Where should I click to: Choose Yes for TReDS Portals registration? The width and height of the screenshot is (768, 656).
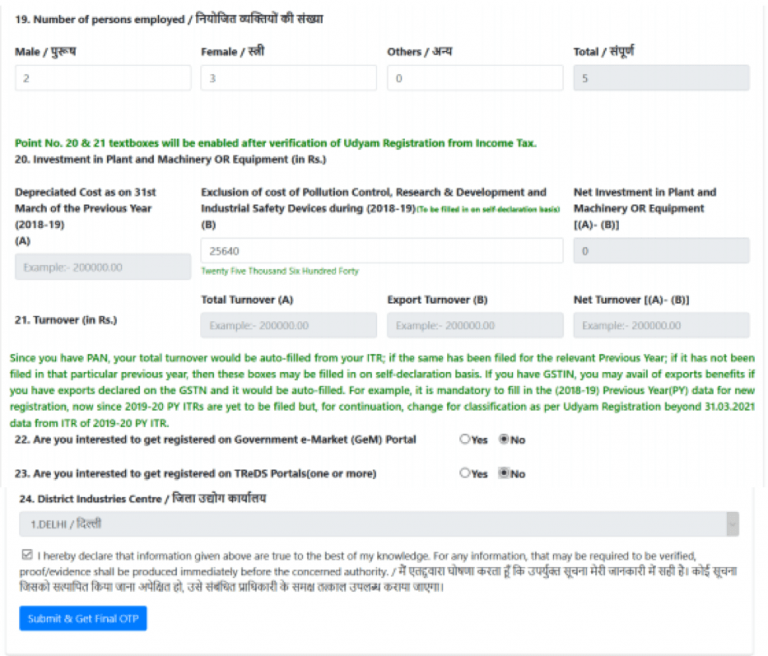465,473
